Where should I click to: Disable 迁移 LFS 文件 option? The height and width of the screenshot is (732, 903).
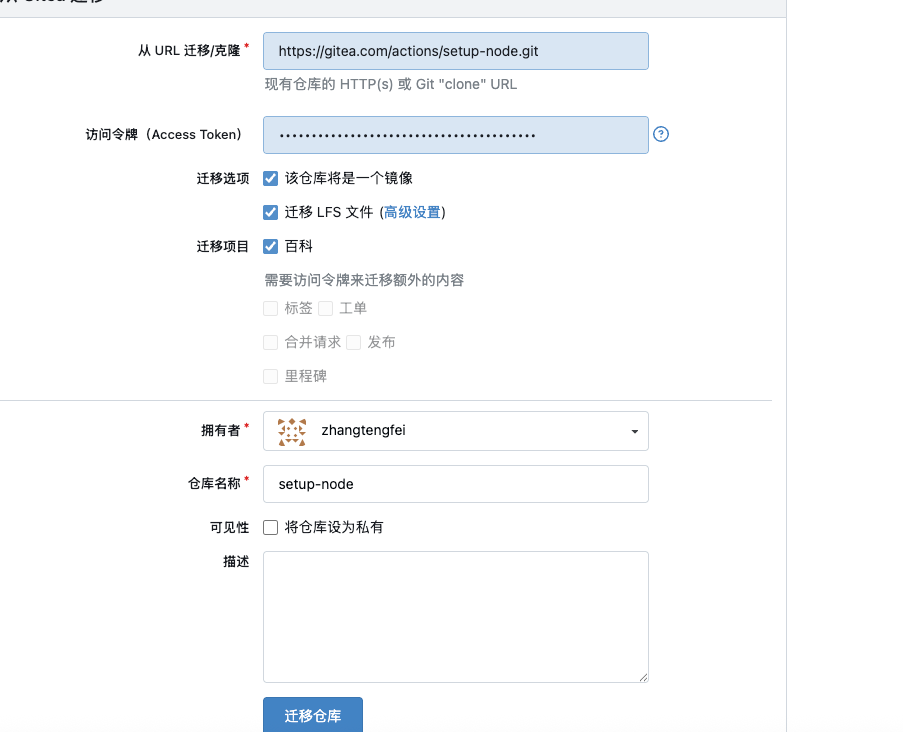[x=270, y=212]
